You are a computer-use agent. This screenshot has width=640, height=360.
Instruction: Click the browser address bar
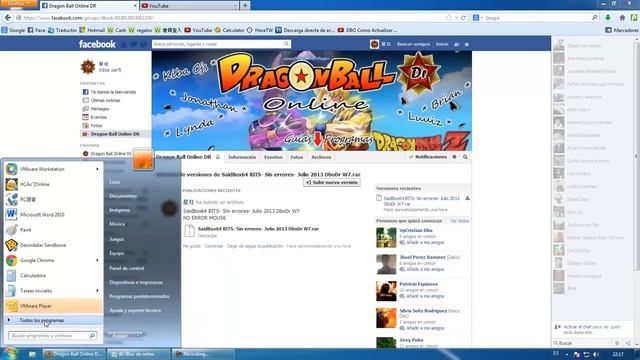coord(233,18)
